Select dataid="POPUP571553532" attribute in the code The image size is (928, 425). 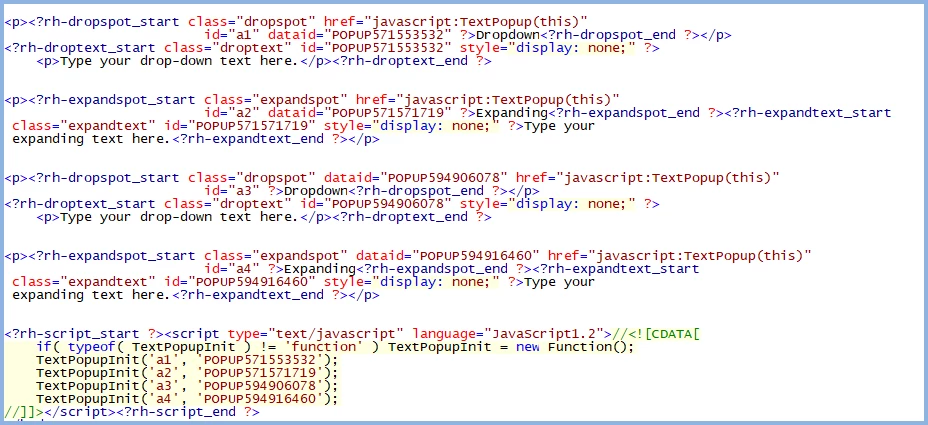[x=360, y=35]
